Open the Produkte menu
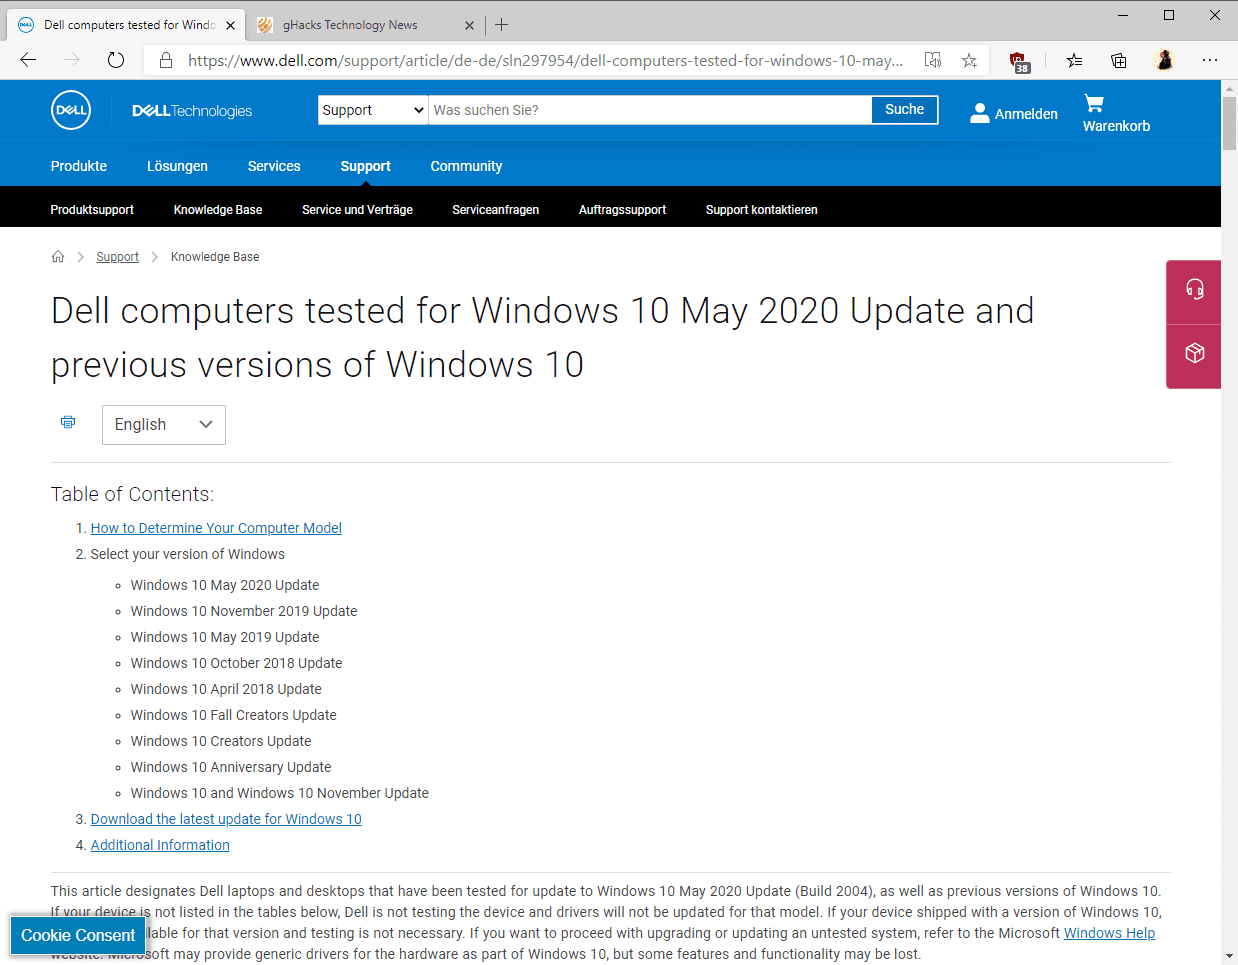 click(x=79, y=166)
